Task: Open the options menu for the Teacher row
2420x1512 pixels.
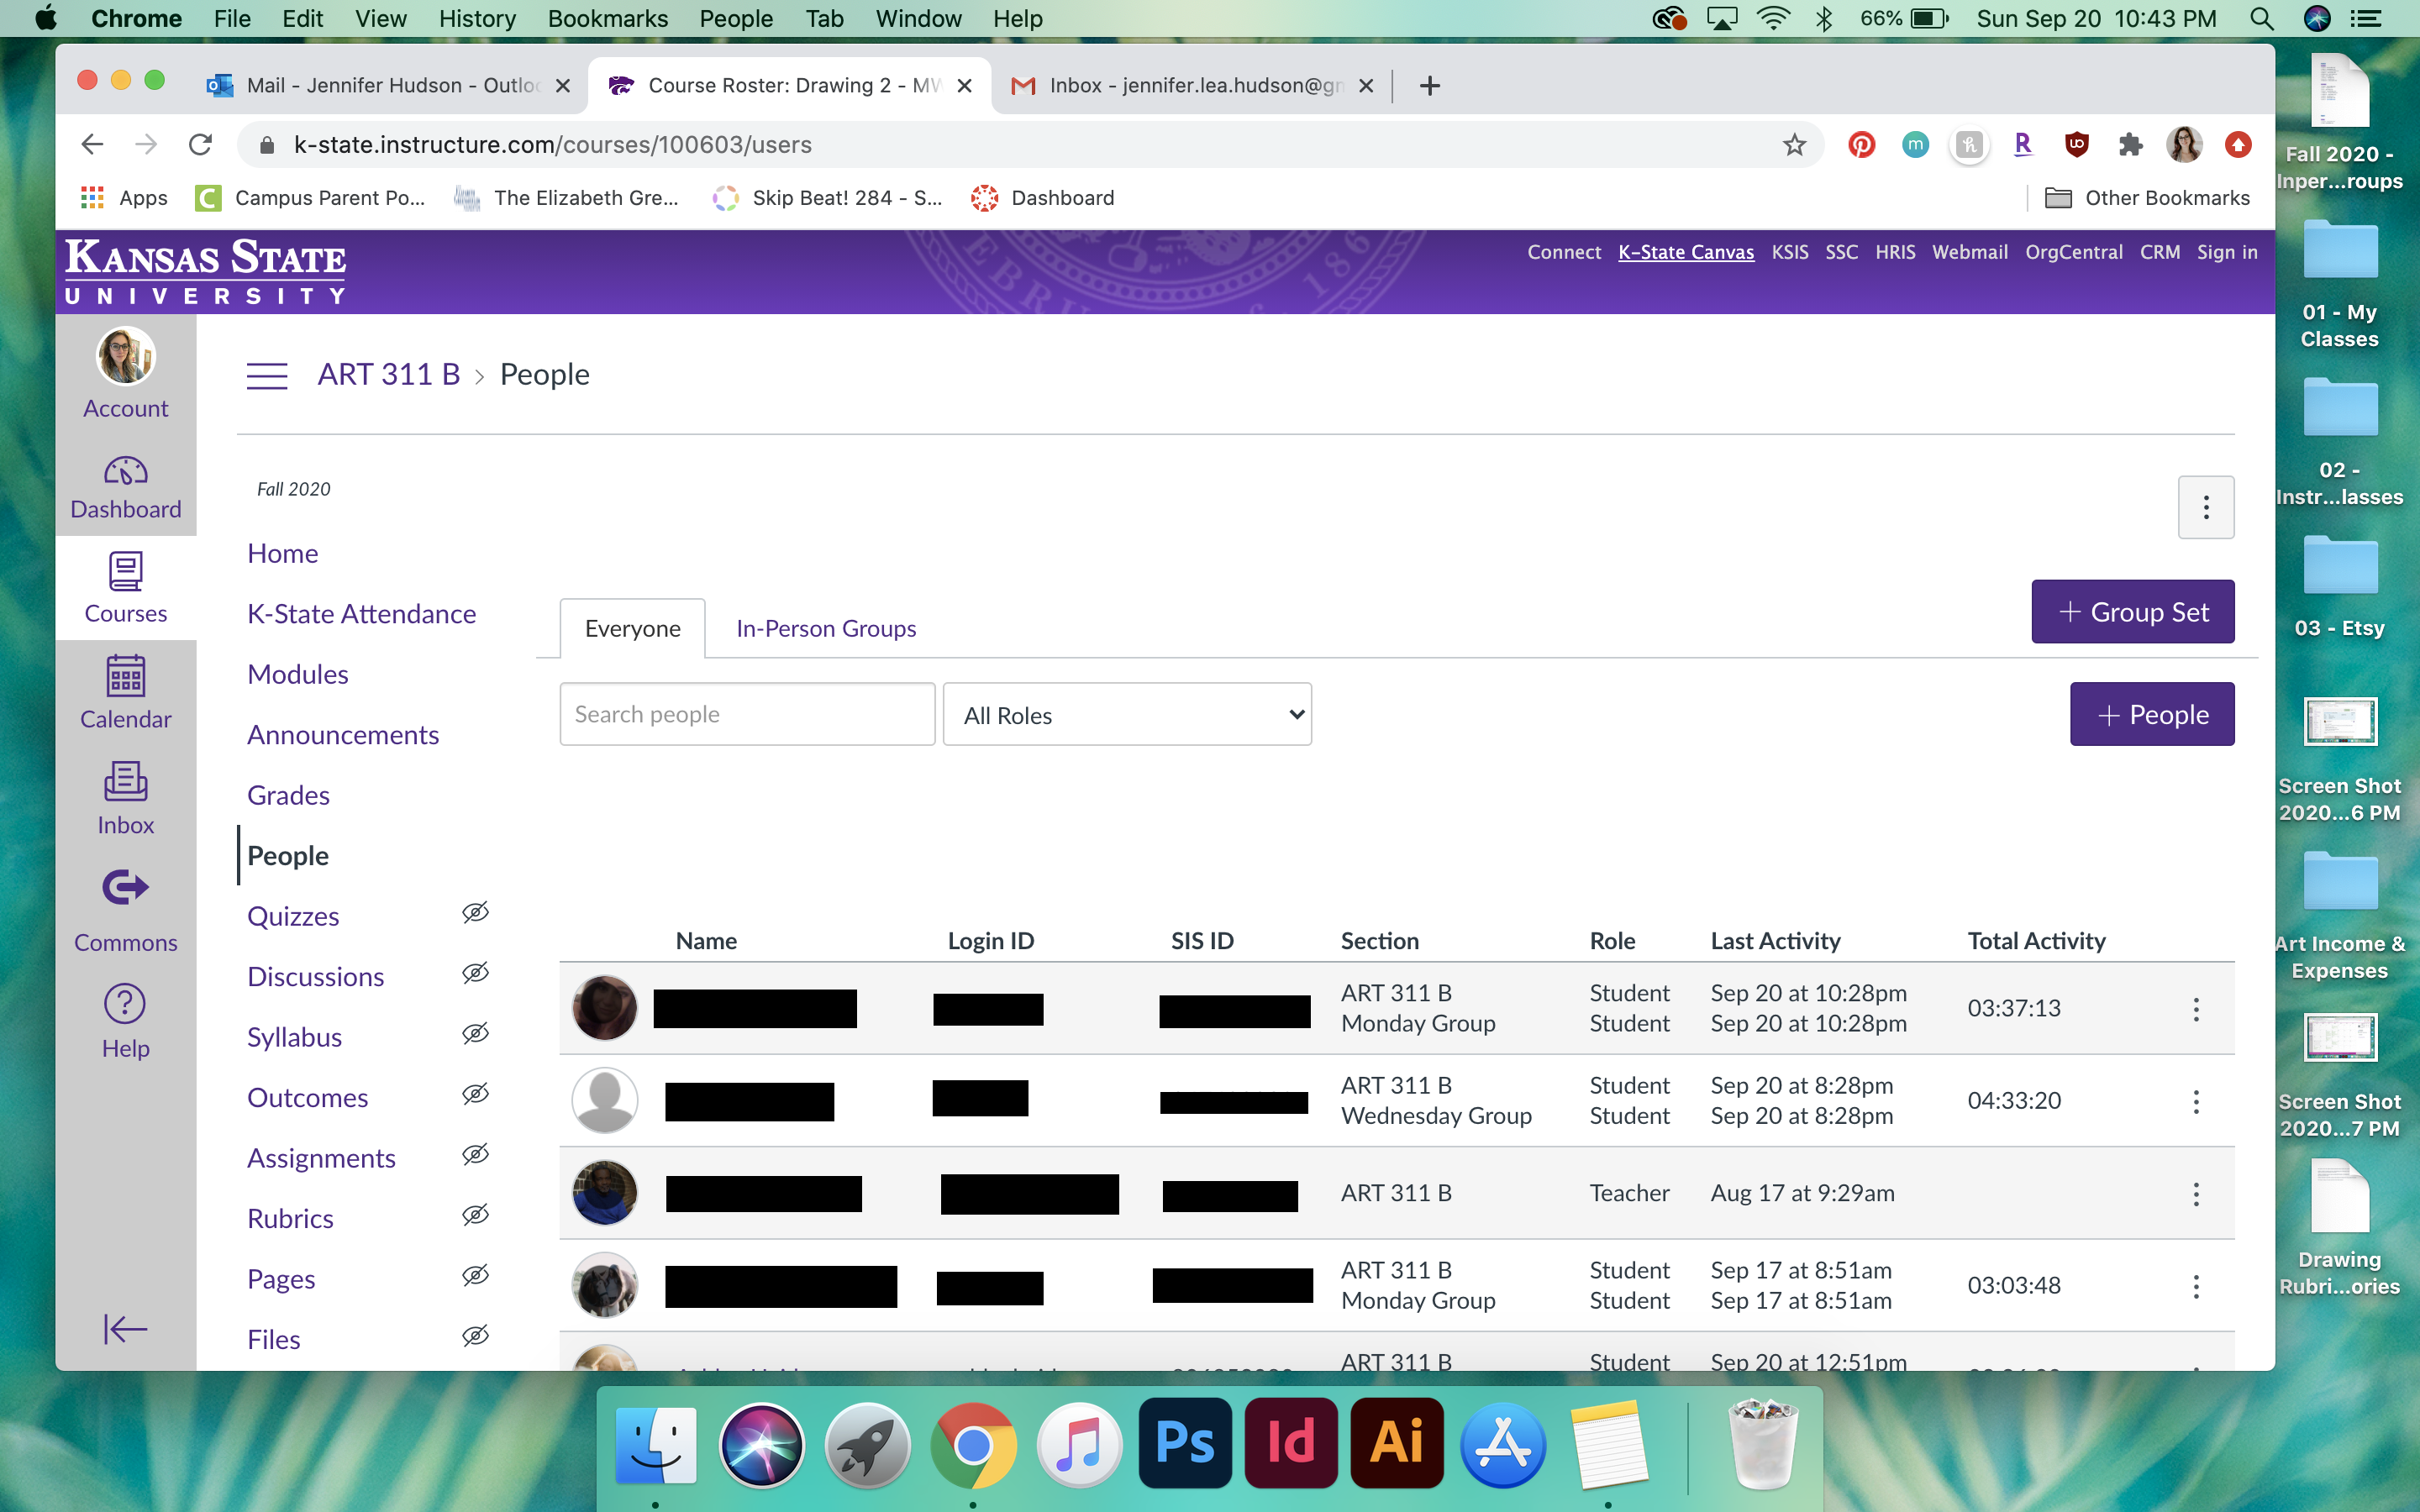Action: [2196, 1192]
